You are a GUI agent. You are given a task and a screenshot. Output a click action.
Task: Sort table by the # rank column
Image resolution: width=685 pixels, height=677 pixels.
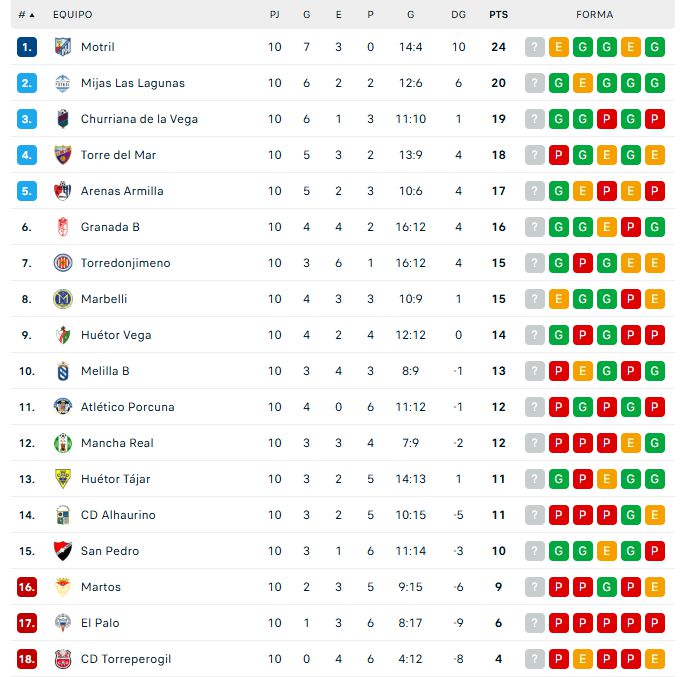pyautogui.click(x=26, y=15)
